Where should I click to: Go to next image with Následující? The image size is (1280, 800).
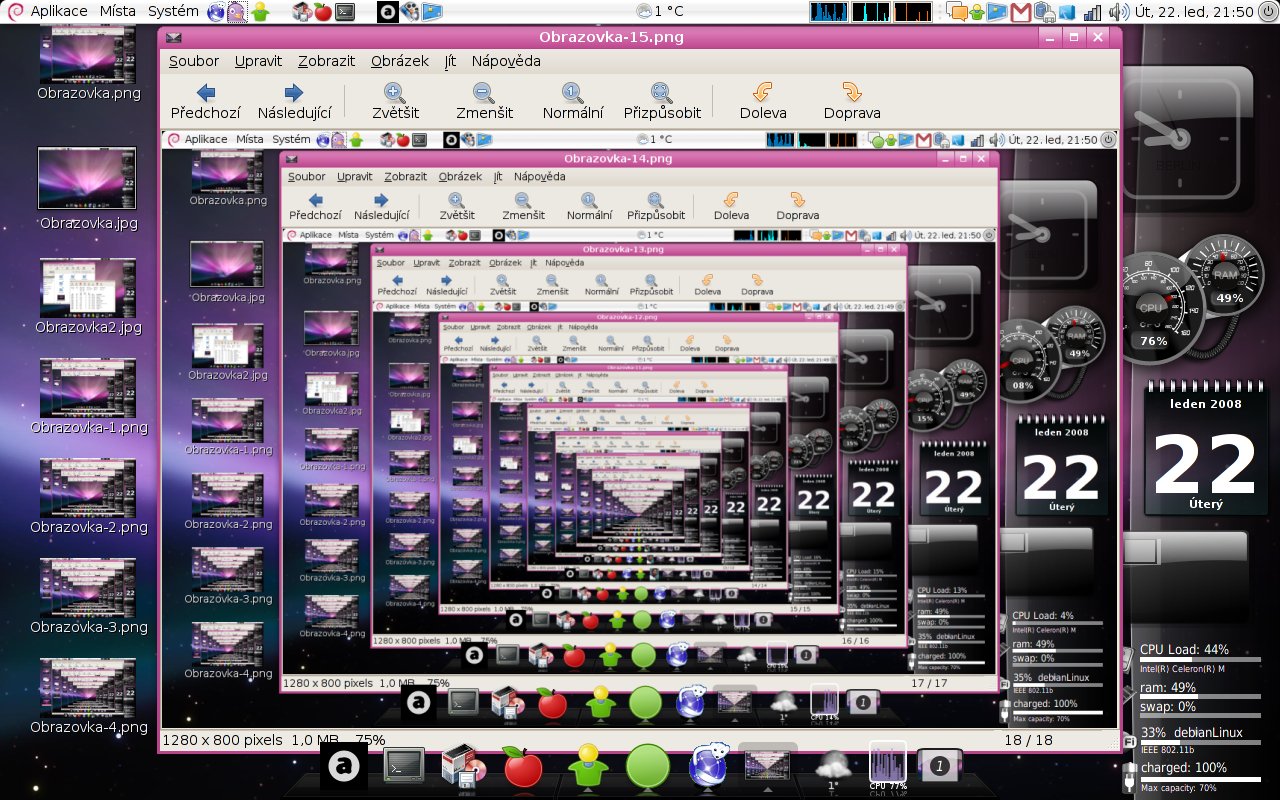click(294, 101)
